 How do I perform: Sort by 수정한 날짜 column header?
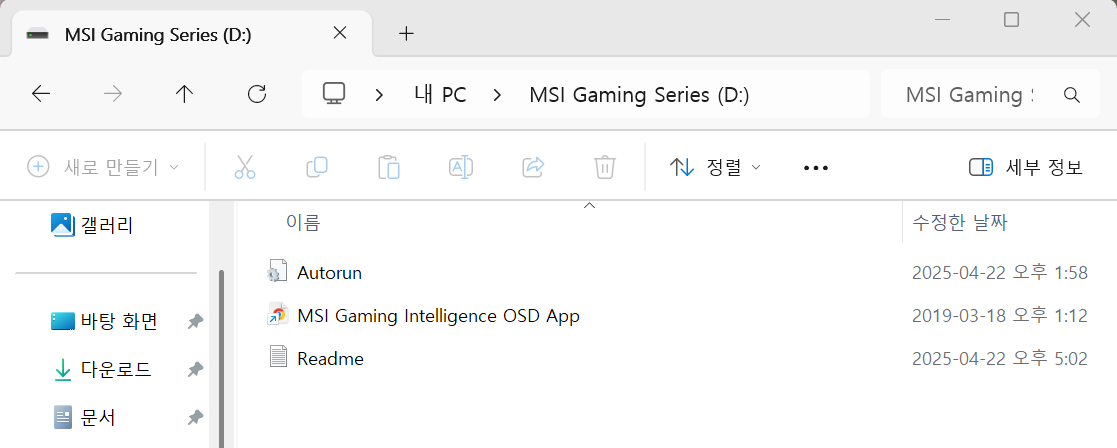[960, 223]
